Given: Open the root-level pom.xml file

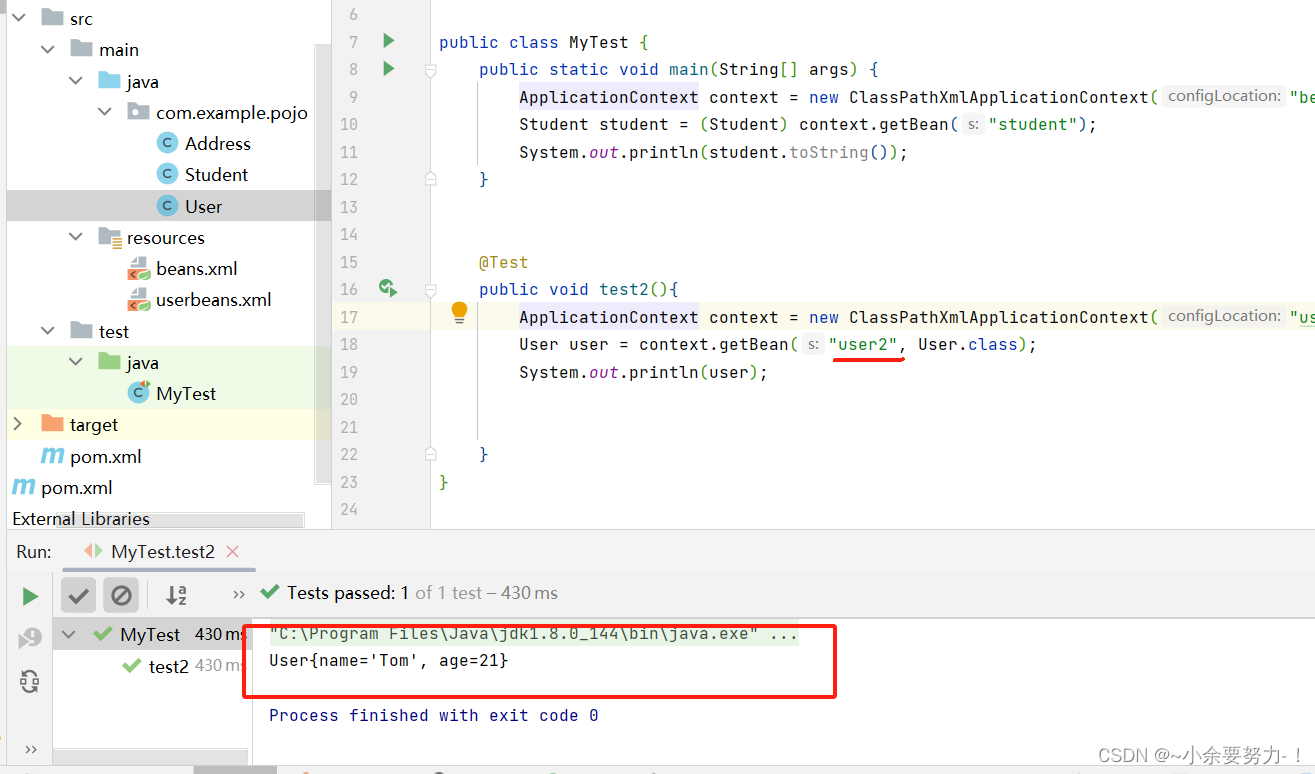Looking at the screenshot, I should (77, 487).
